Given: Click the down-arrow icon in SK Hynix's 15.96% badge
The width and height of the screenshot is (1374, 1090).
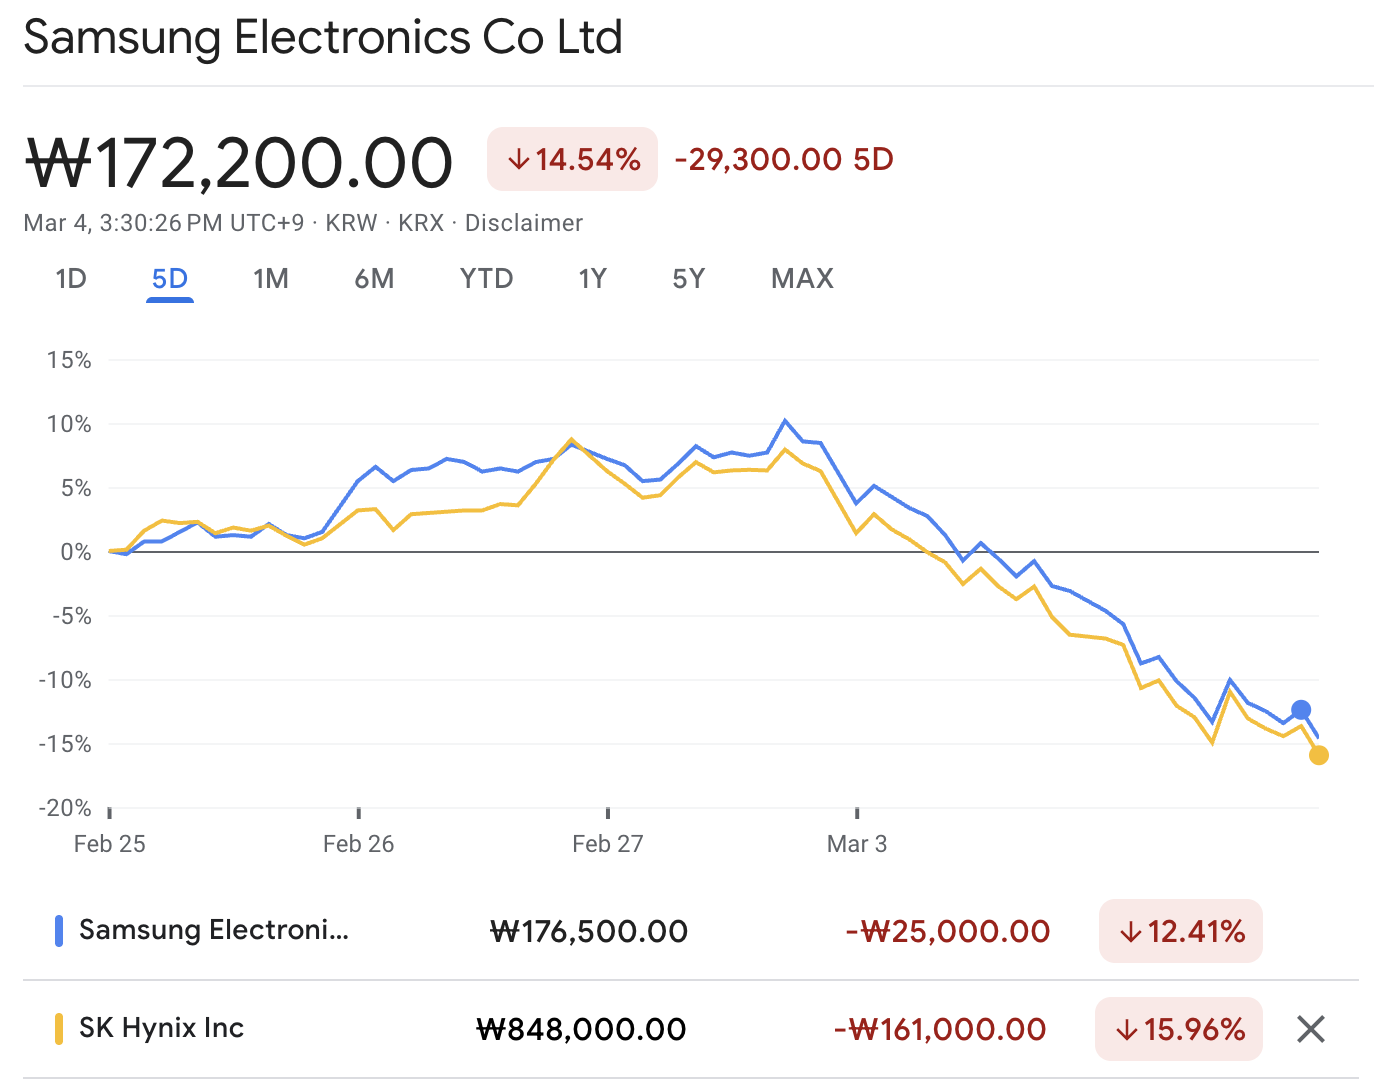Looking at the screenshot, I should click(x=1127, y=1028).
